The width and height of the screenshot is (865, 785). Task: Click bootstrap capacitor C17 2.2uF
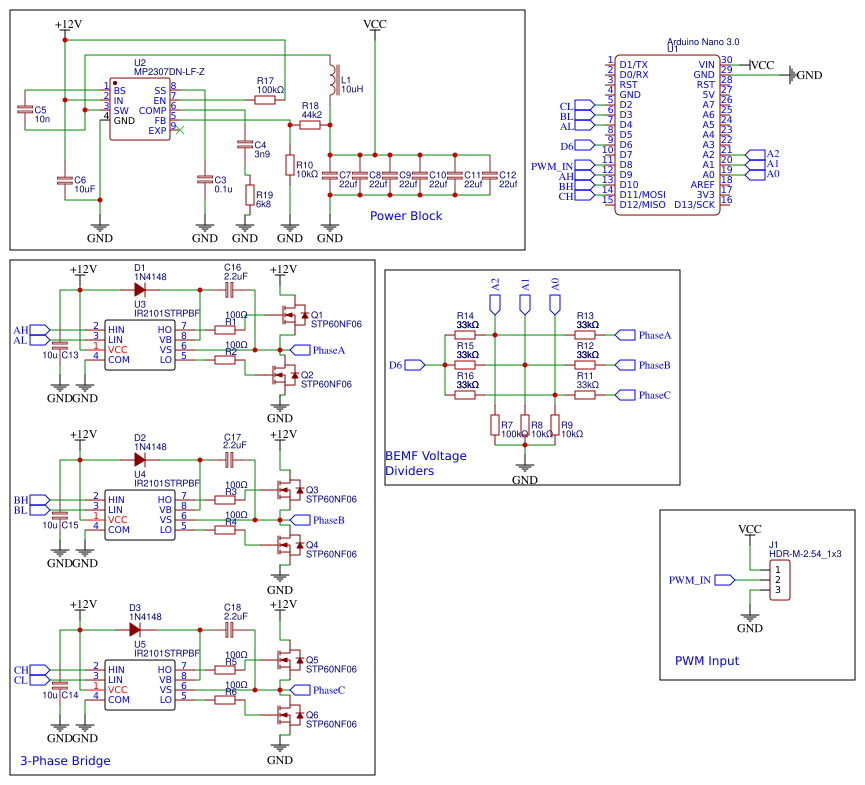click(229, 460)
